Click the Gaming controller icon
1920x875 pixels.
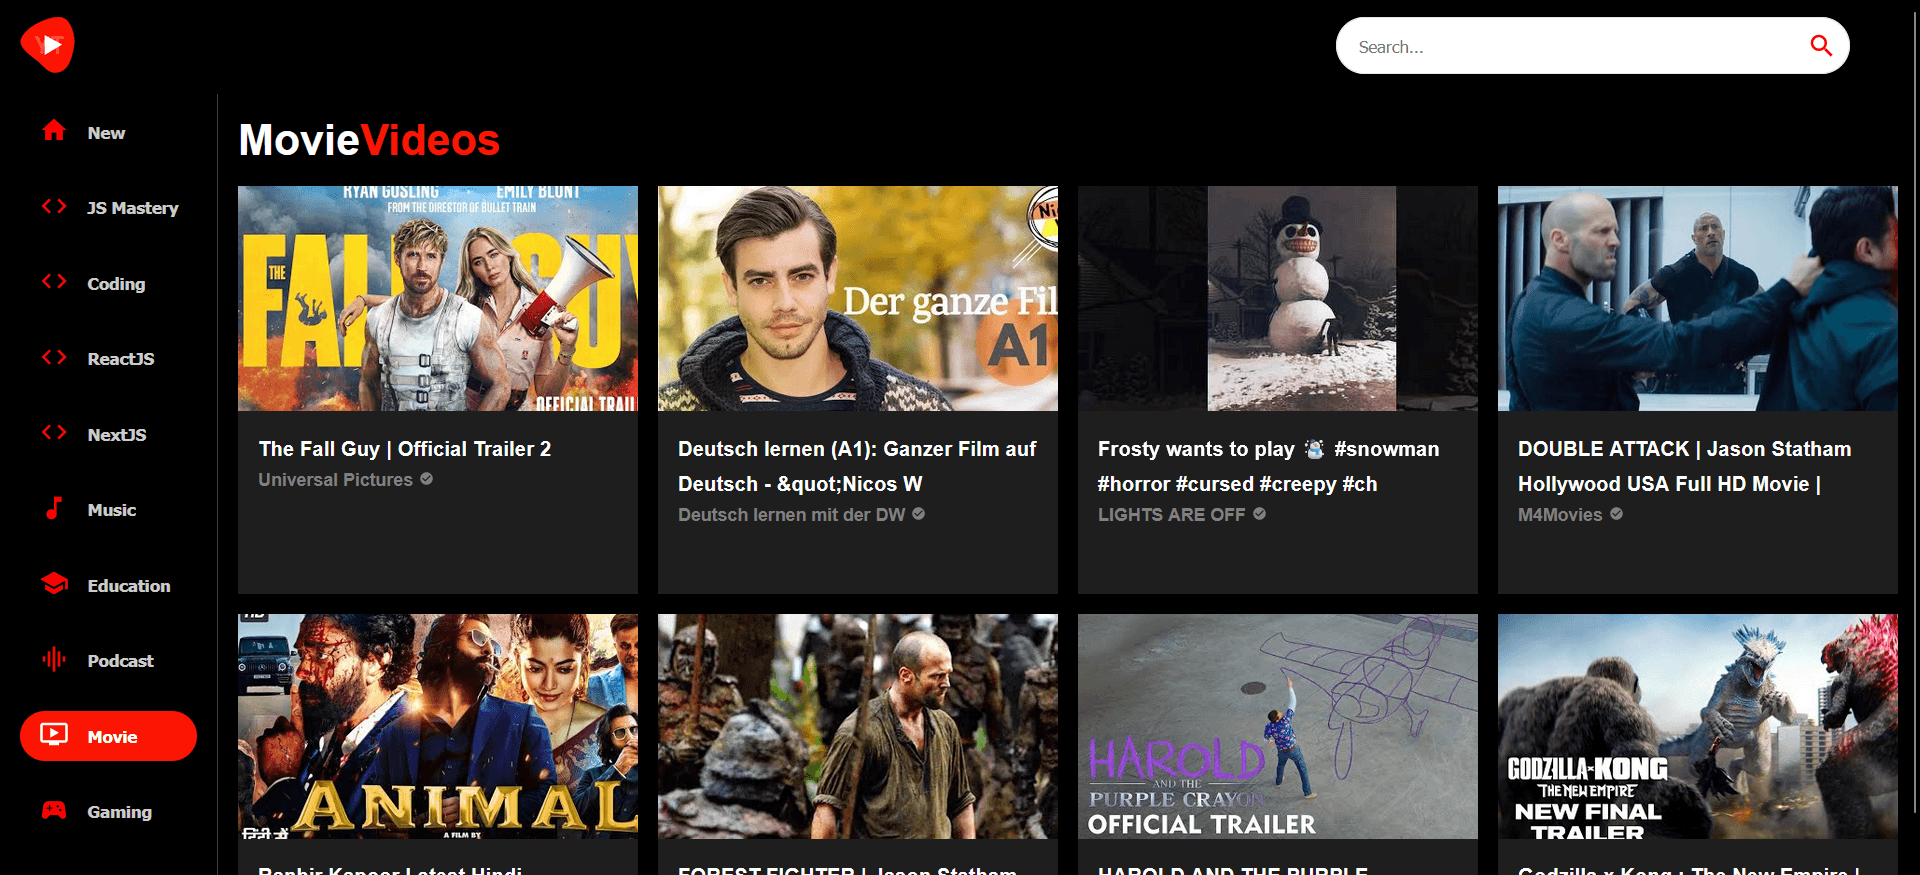(54, 810)
